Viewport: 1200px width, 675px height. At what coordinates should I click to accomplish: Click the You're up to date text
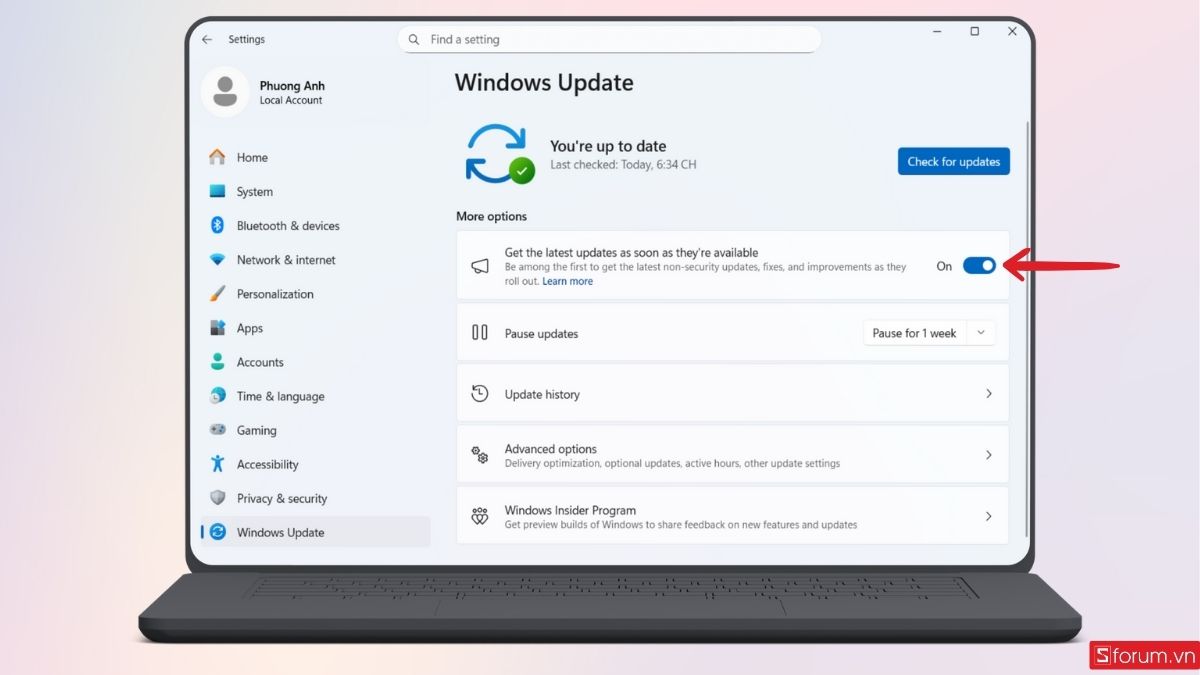point(608,146)
